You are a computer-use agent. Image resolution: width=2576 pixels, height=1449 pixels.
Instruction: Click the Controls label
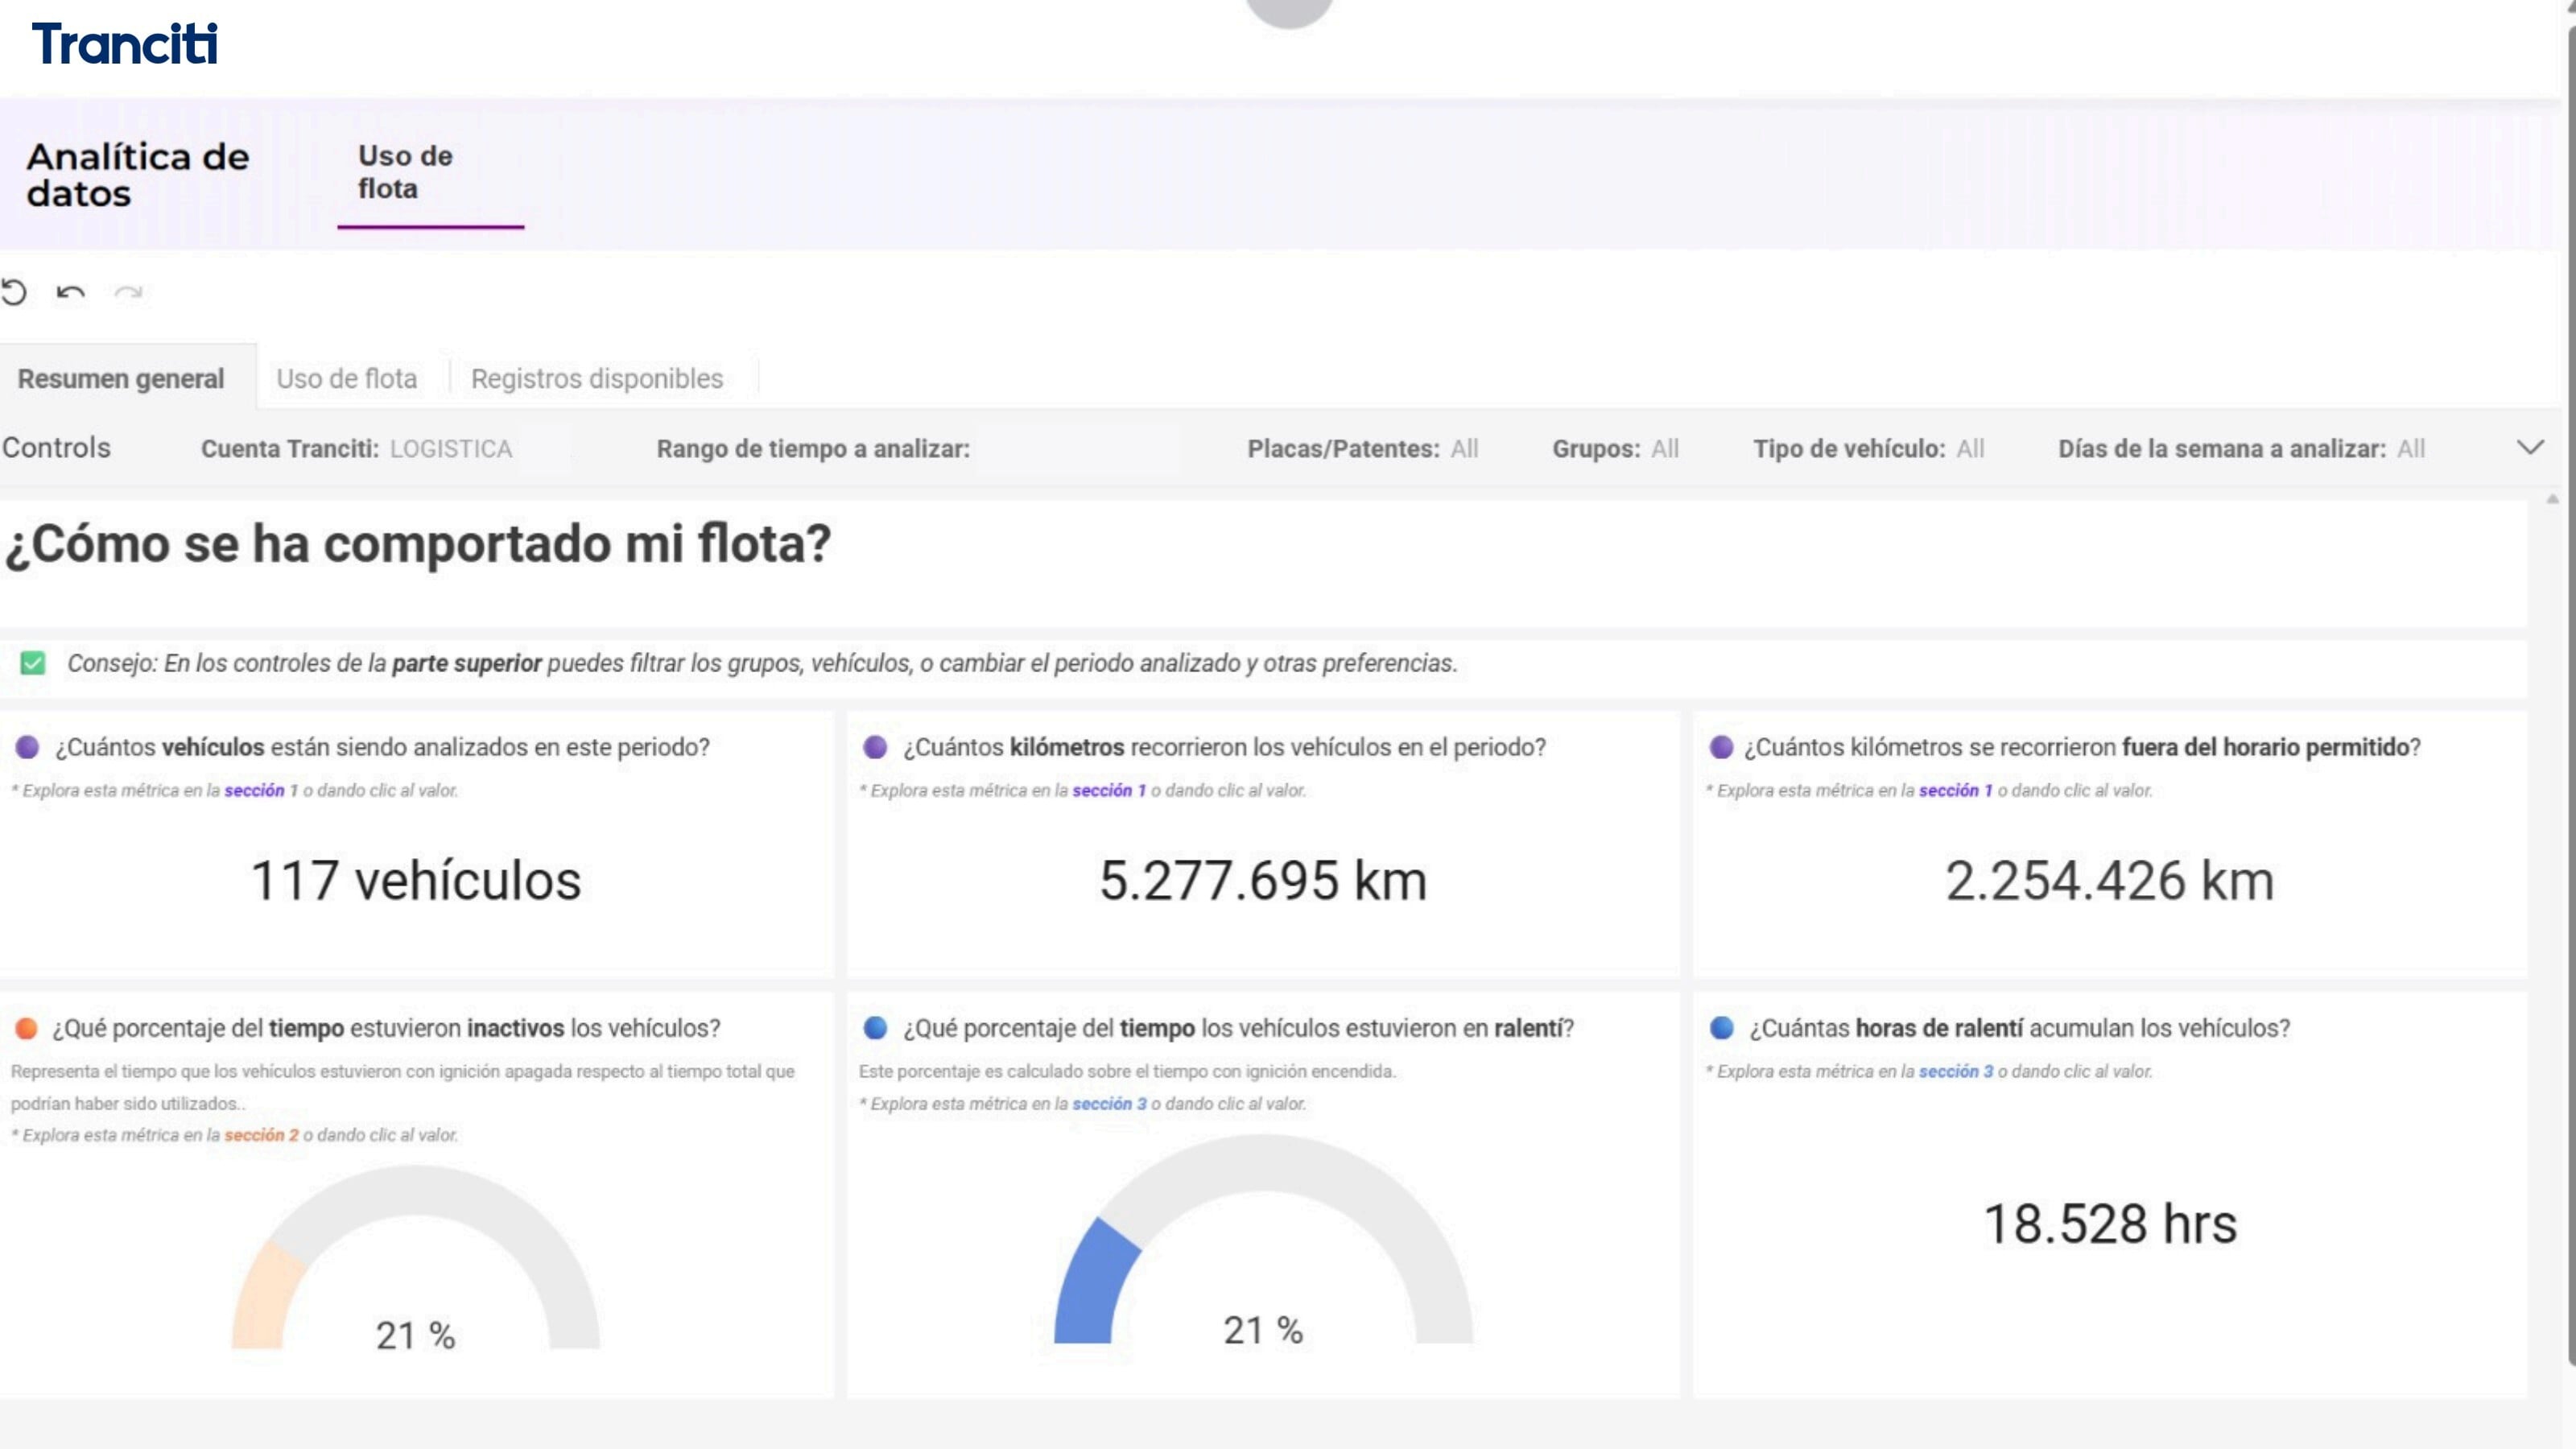point(56,448)
